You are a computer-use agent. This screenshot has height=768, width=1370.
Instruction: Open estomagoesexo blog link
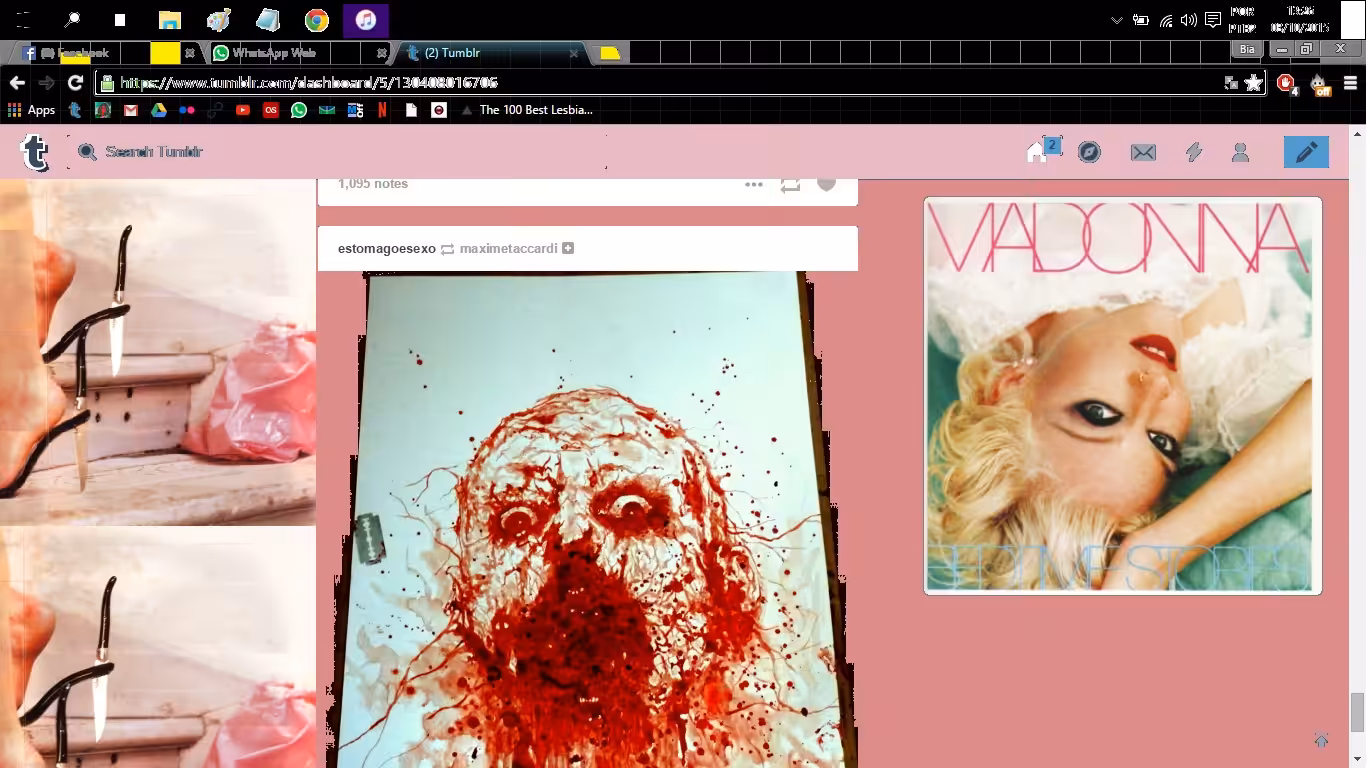click(387, 248)
